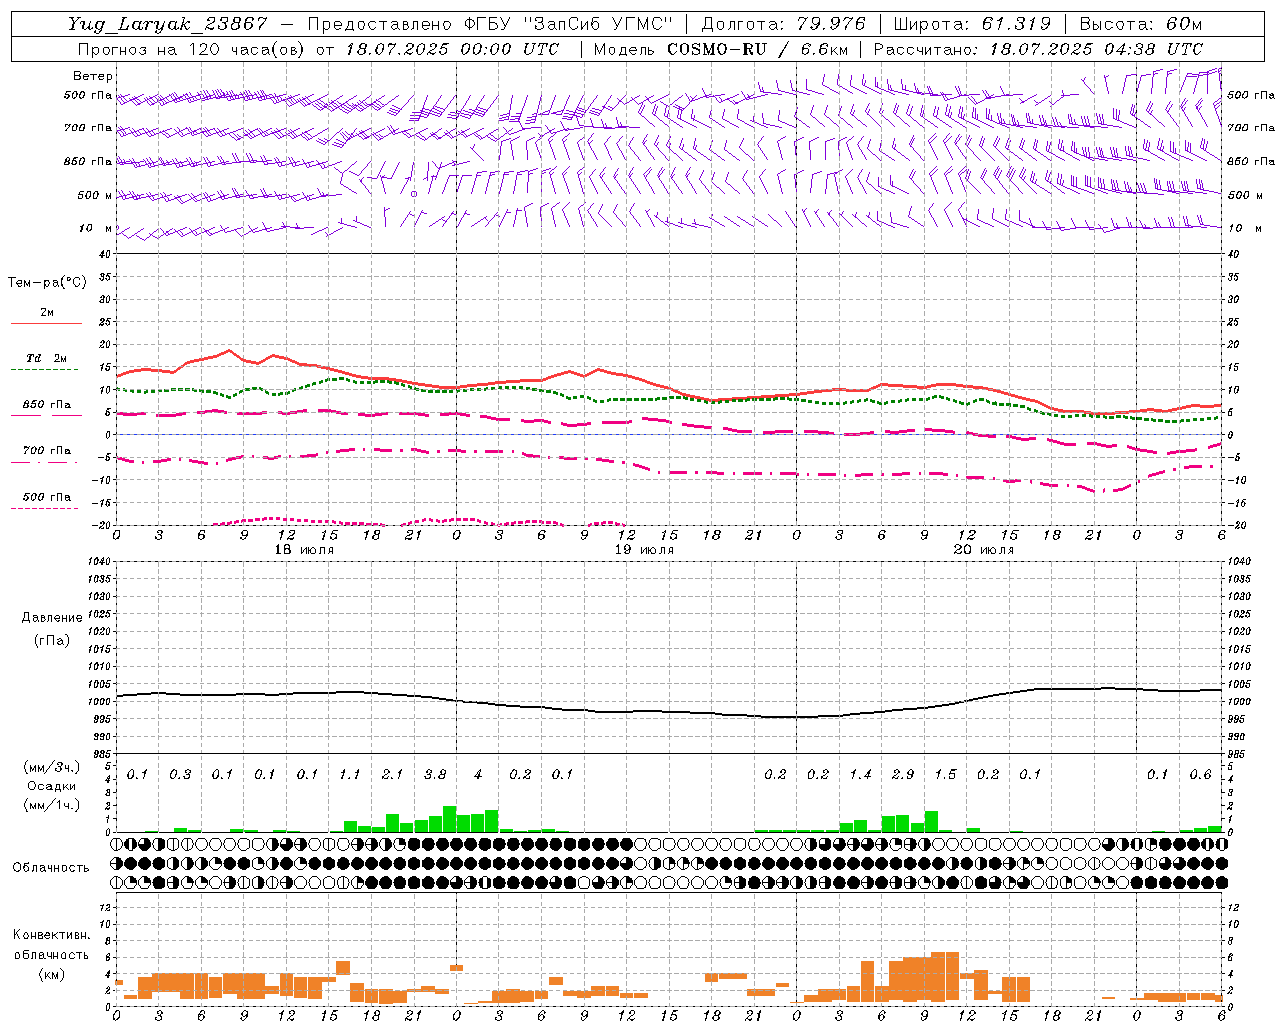The width and height of the screenshot is (1280, 1024).
Task: Click the Давление pressure panel label
Action: pyautogui.click(x=52, y=617)
